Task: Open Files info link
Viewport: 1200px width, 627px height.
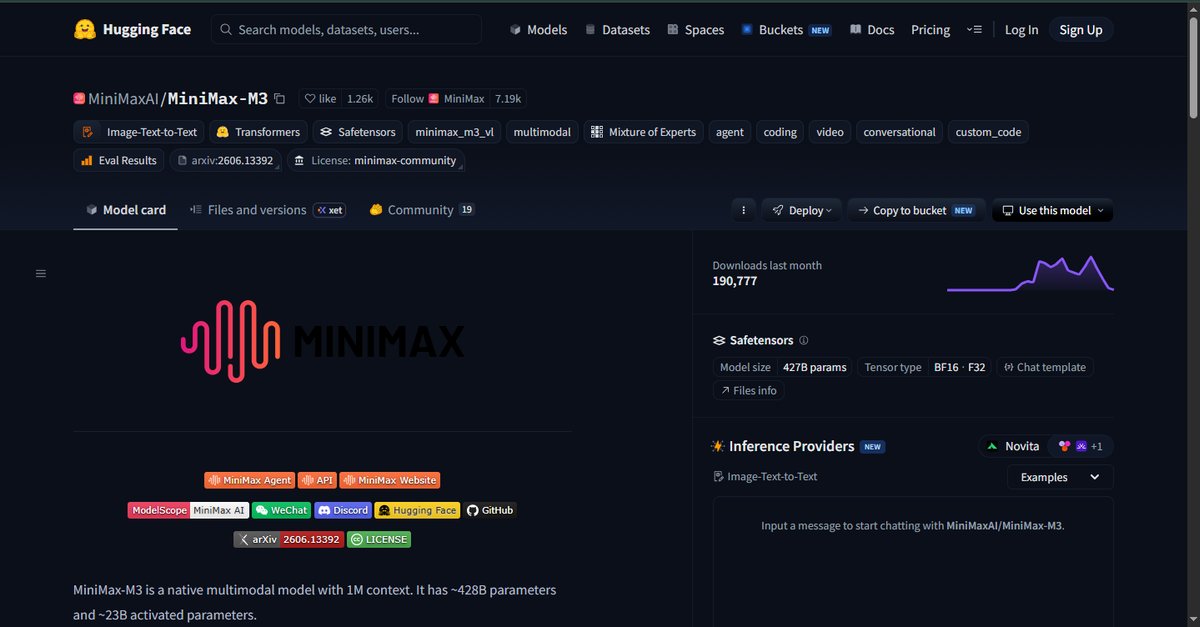Action: 748,390
